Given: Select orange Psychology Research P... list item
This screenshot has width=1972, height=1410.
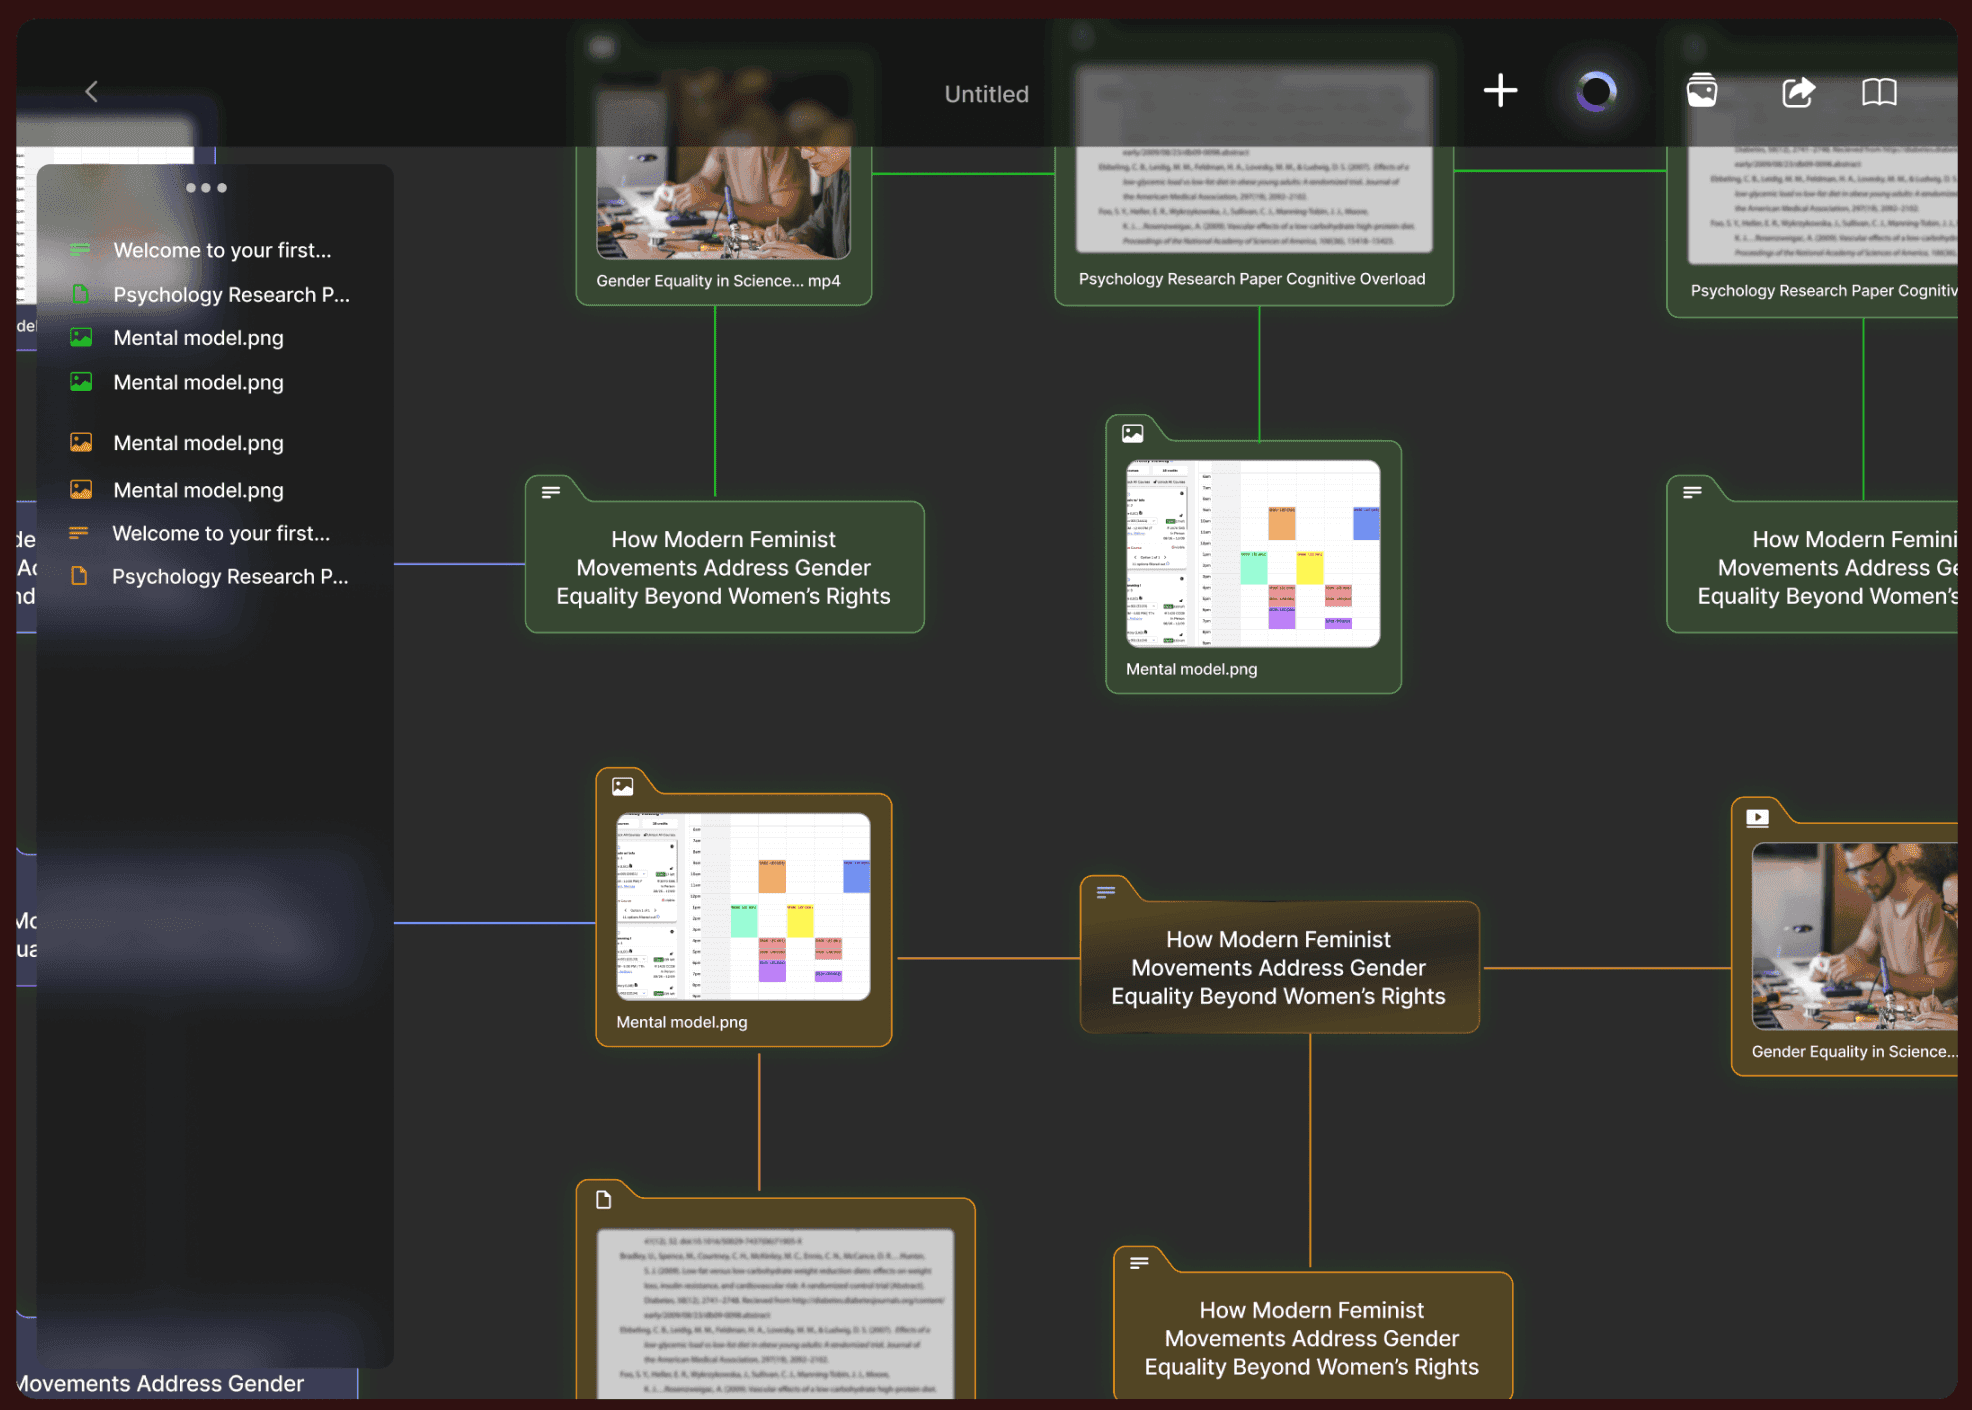Looking at the screenshot, I should [x=229, y=577].
